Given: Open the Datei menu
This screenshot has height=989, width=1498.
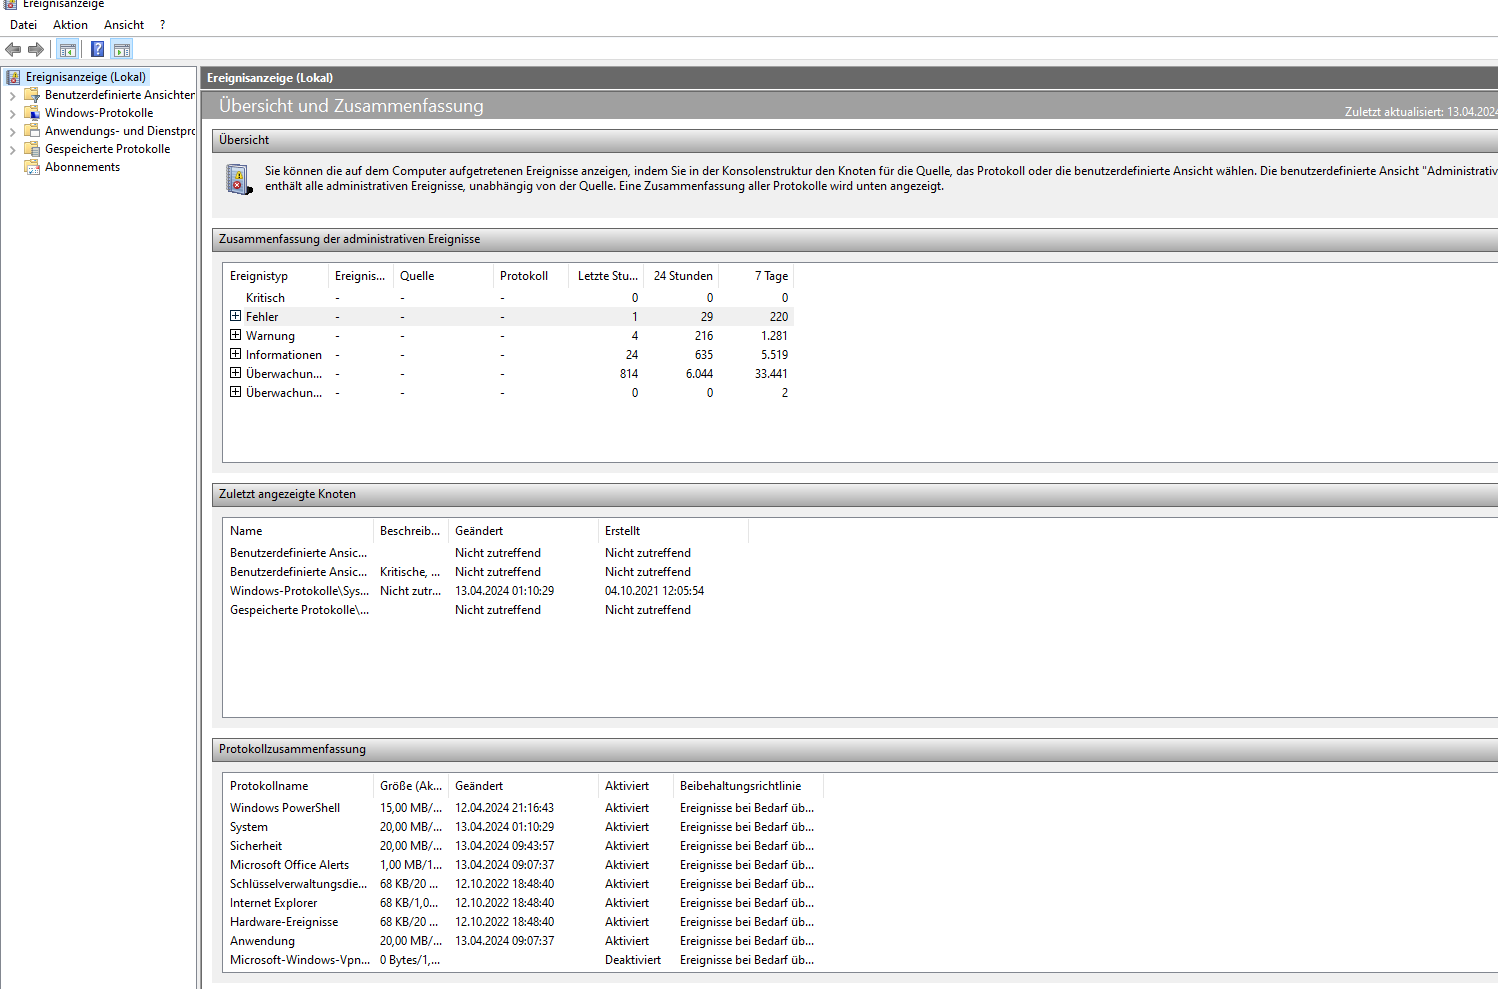Looking at the screenshot, I should [x=23, y=25].
